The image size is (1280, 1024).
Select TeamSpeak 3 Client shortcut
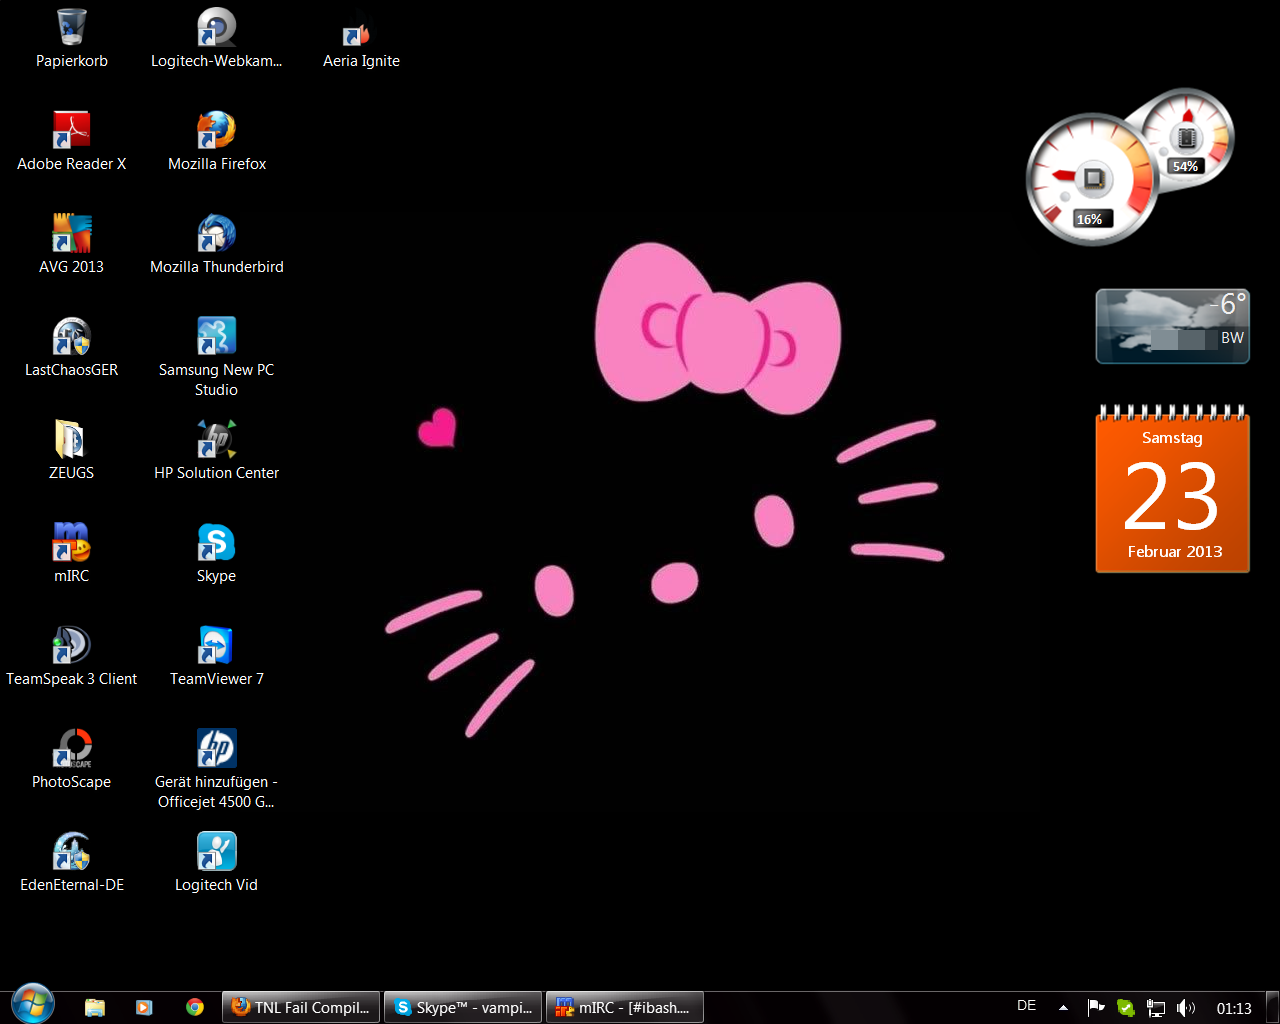(72, 656)
